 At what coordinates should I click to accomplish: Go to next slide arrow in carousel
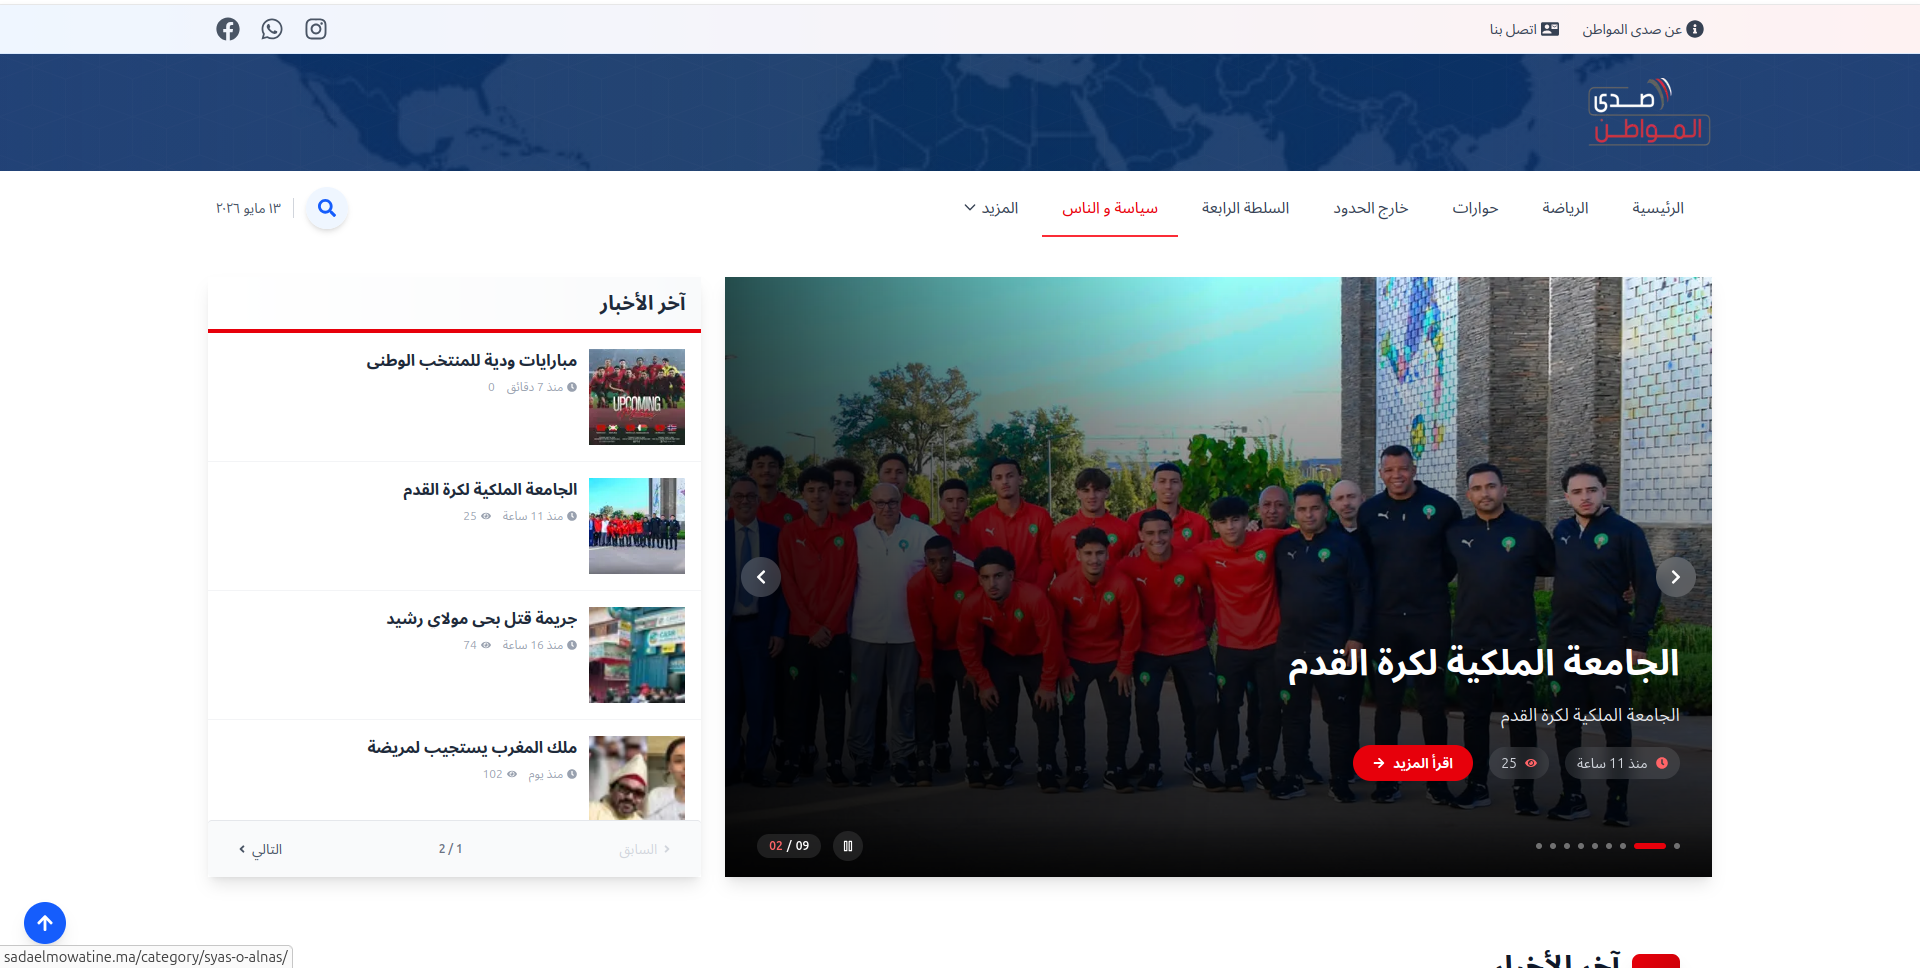point(1675,577)
